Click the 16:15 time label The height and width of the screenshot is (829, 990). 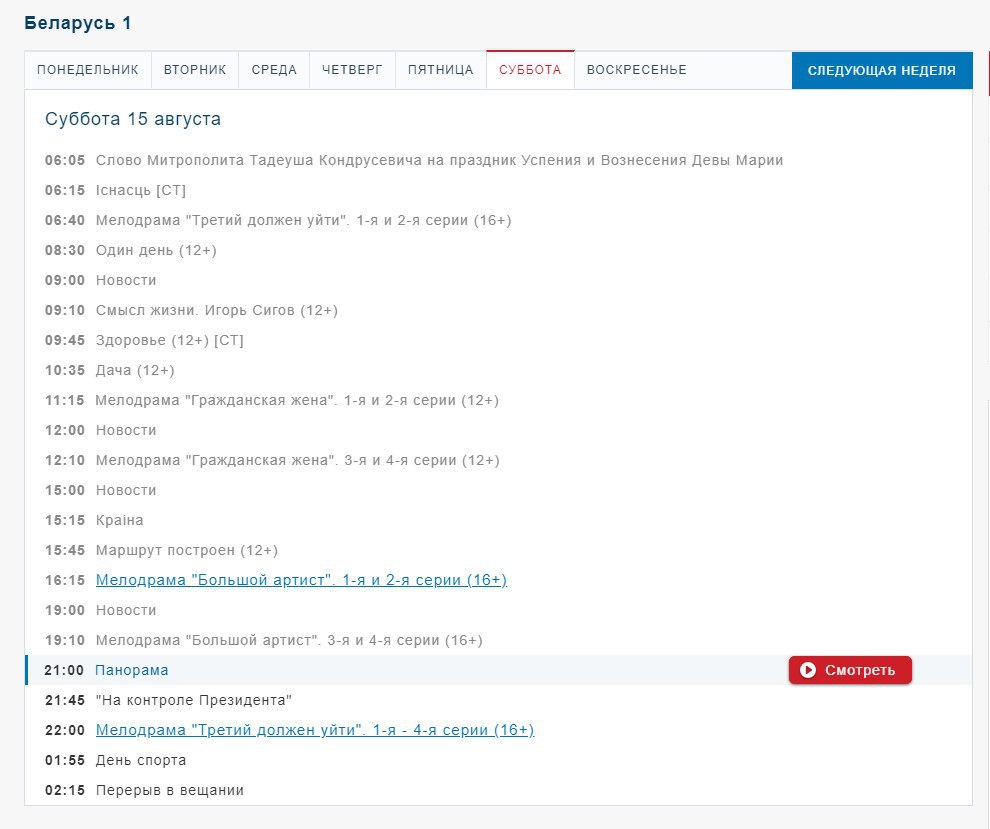(x=64, y=580)
